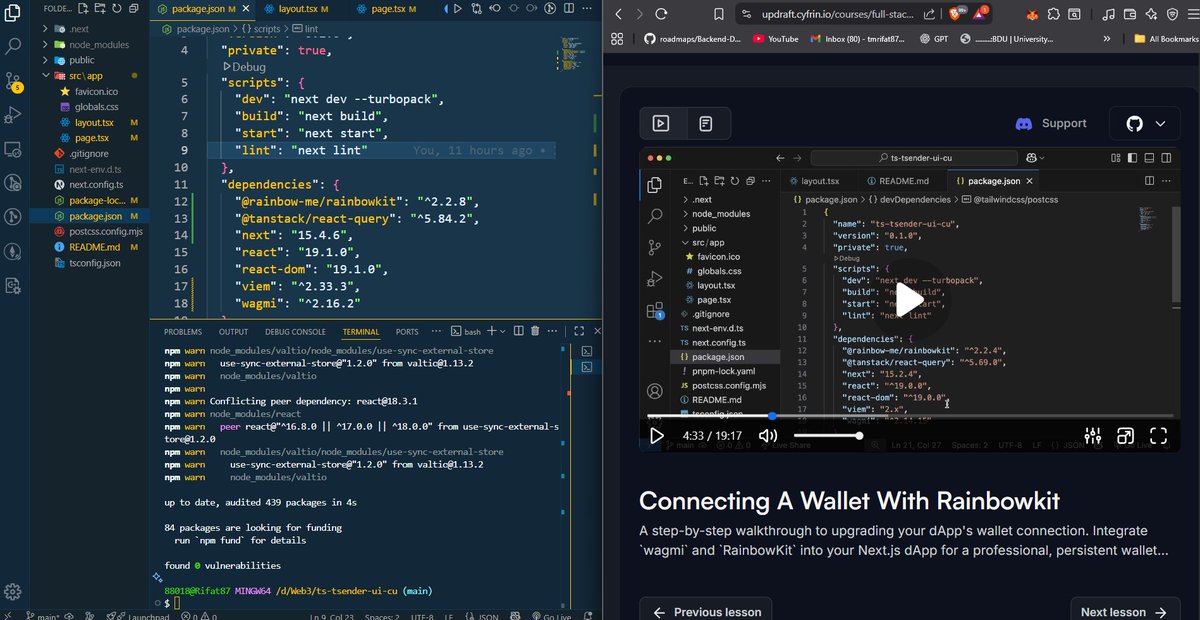Click the New File icon in Explorer header

coord(82,8)
